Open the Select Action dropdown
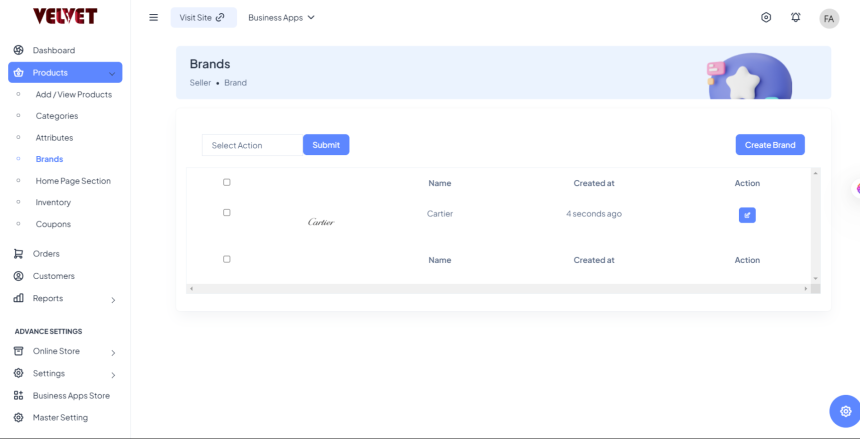860x439 pixels. point(252,145)
